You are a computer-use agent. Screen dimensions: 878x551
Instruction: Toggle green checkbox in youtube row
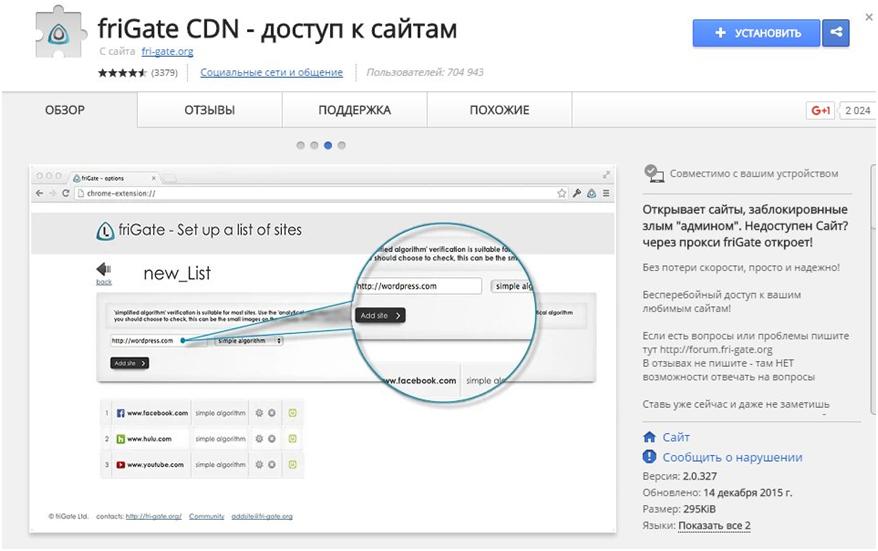pos(292,465)
